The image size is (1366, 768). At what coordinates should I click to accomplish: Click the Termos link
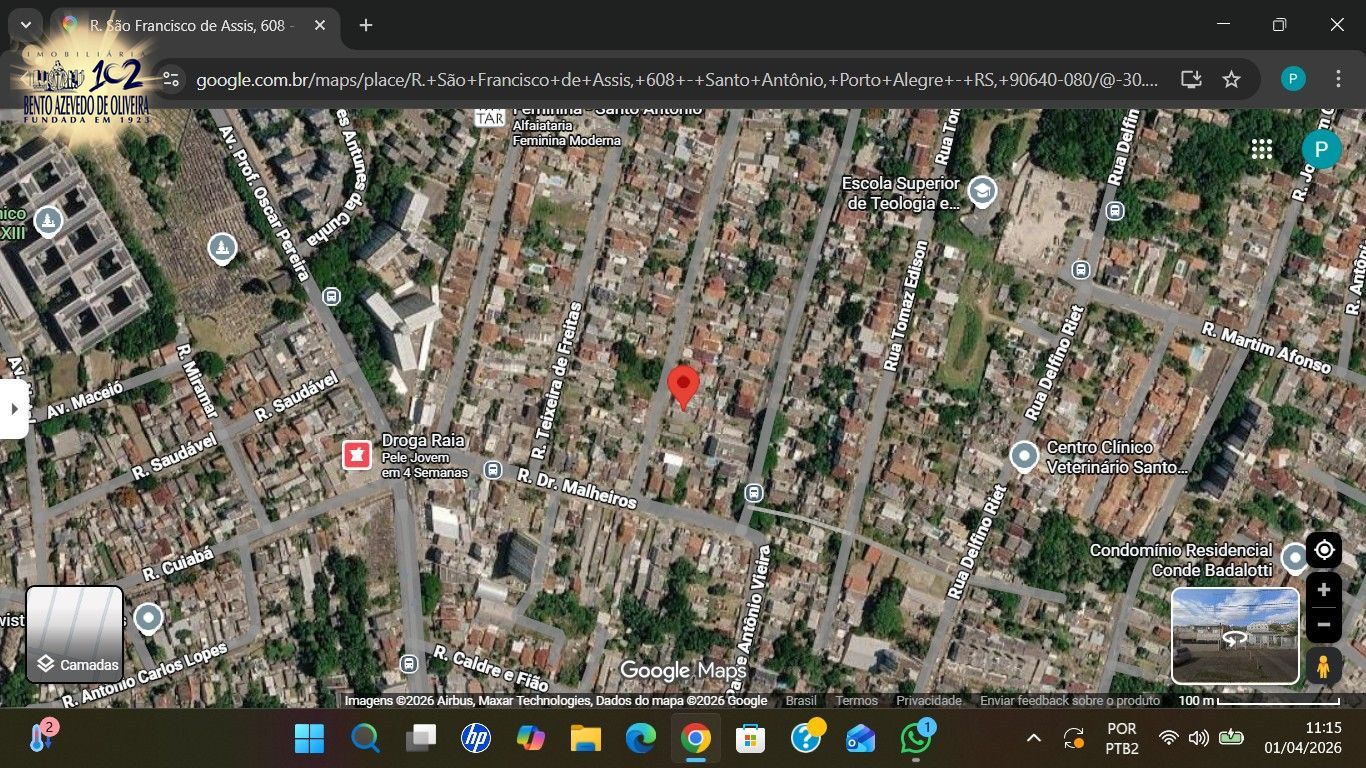point(856,701)
